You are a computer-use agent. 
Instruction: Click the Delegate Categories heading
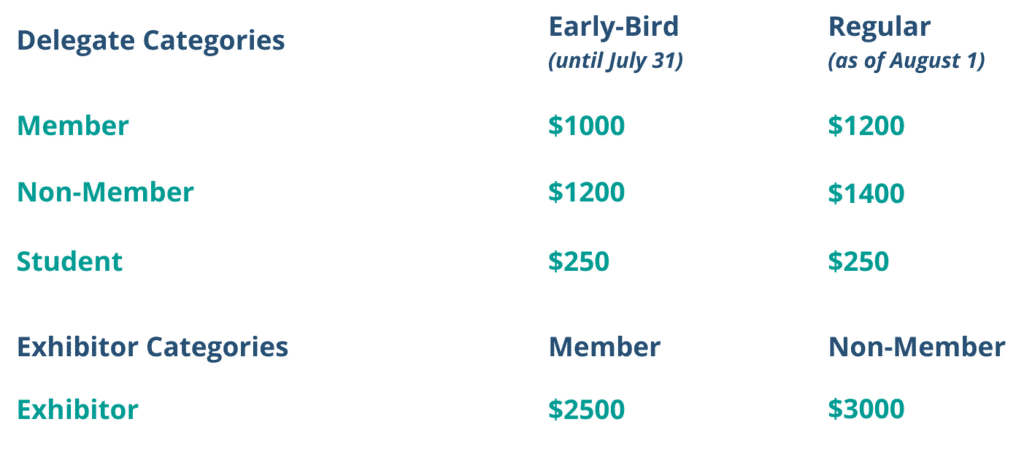click(x=151, y=41)
